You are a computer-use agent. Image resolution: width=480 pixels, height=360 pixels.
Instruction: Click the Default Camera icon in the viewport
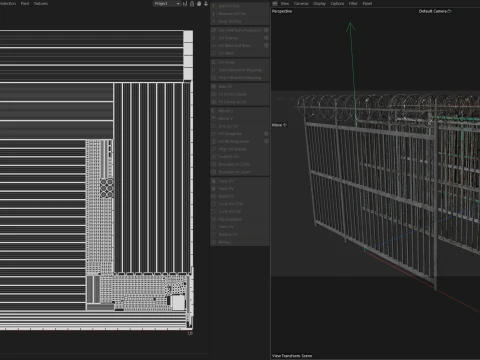tap(449, 11)
